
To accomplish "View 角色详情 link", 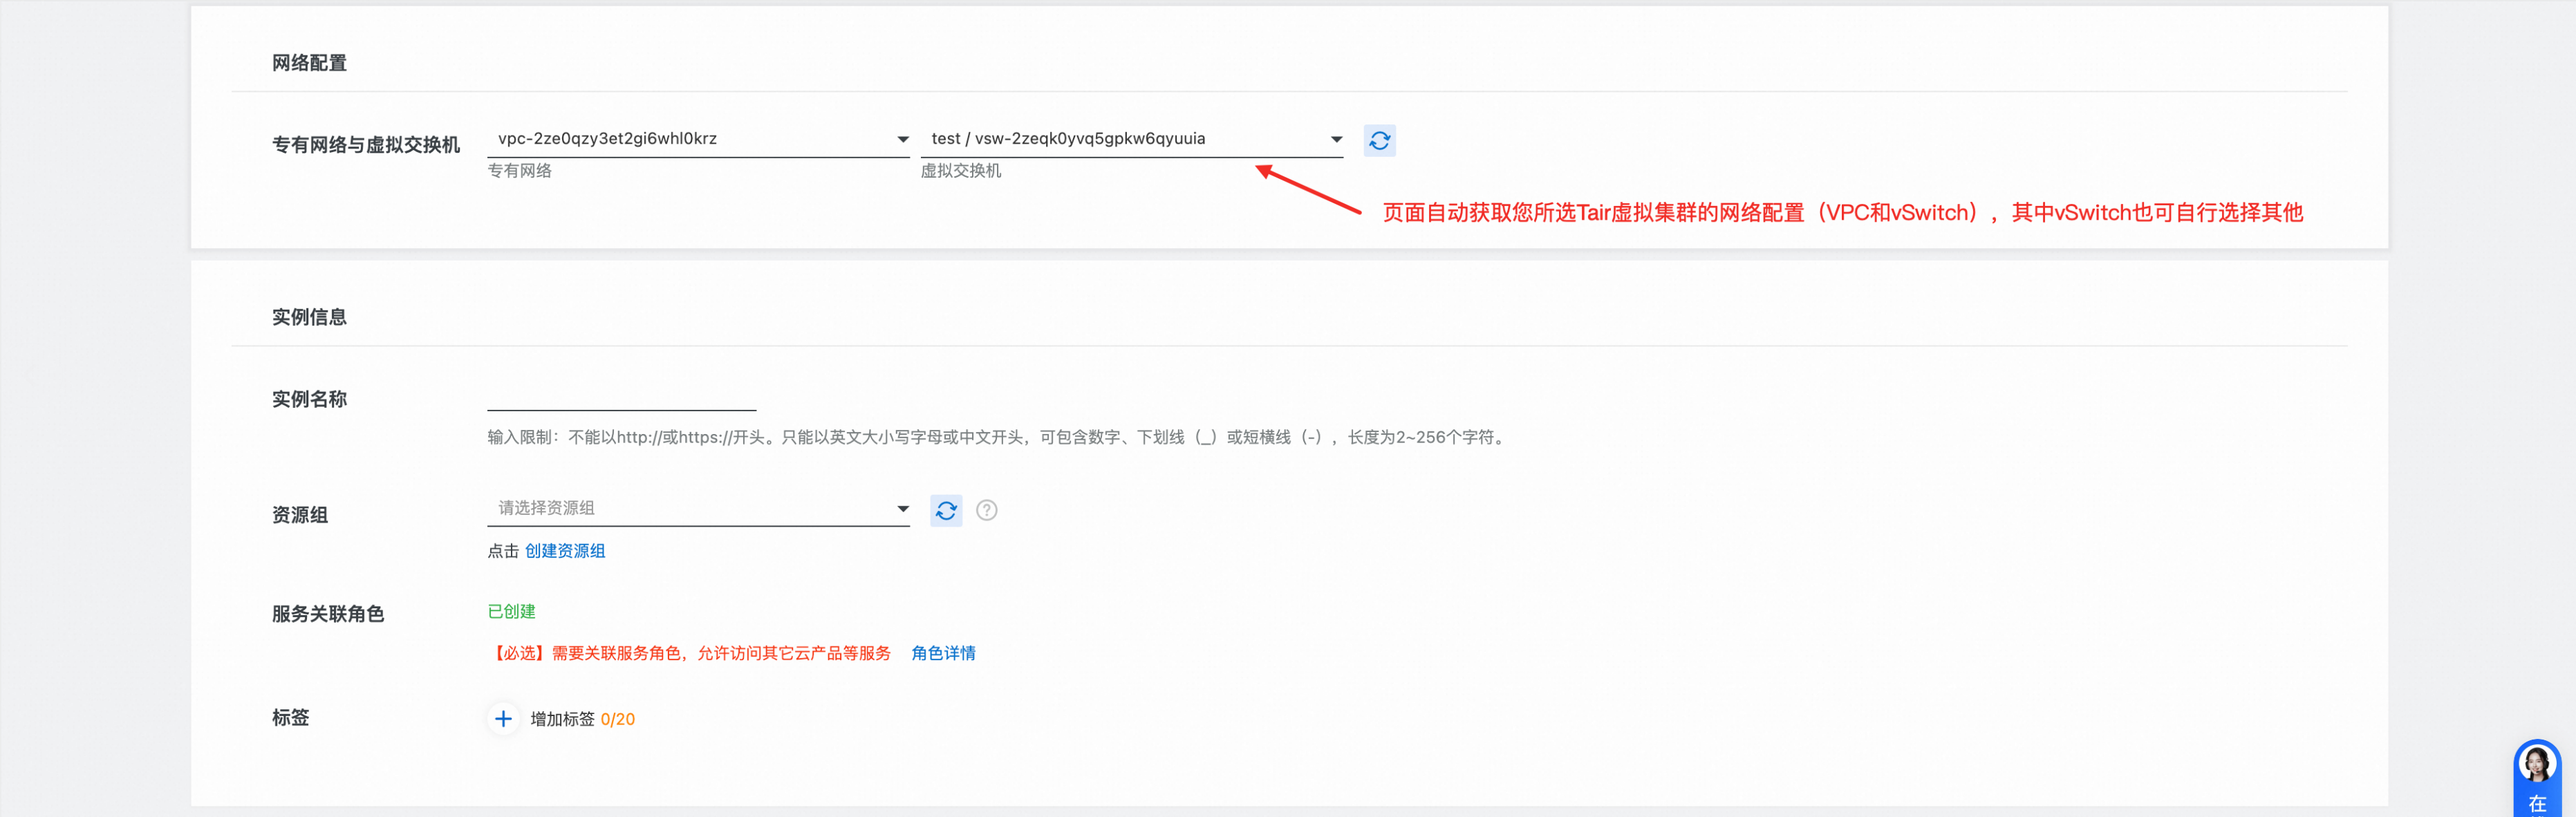I will tap(943, 653).
